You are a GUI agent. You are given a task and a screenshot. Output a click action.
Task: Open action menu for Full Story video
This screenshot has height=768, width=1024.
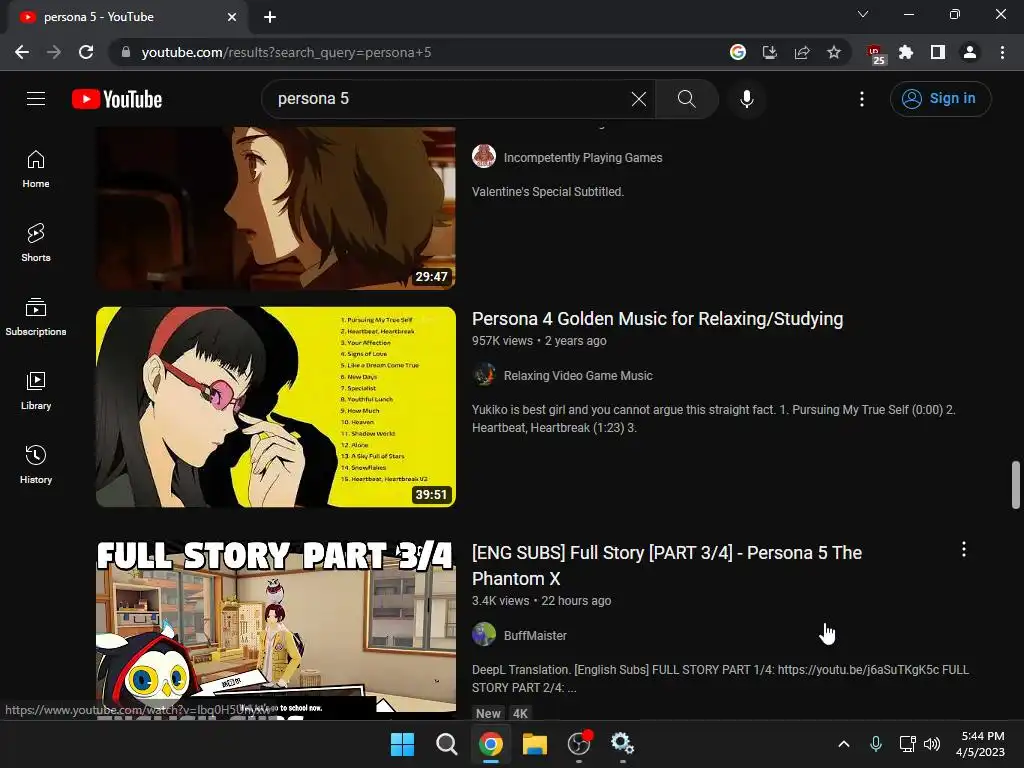(x=964, y=549)
